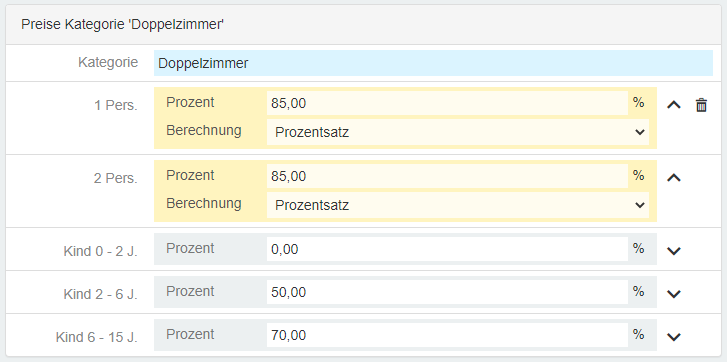727x362 pixels.
Task: Click Prozent label in Kind 0 - 2 J. row
Action: pyautogui.click(x=190, y=248)
